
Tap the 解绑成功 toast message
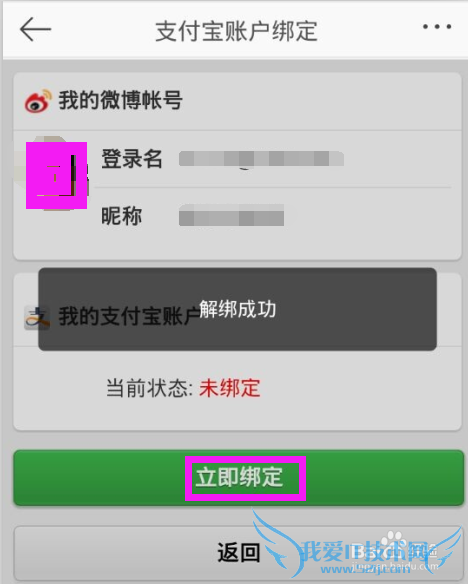(x=238, y=309)
